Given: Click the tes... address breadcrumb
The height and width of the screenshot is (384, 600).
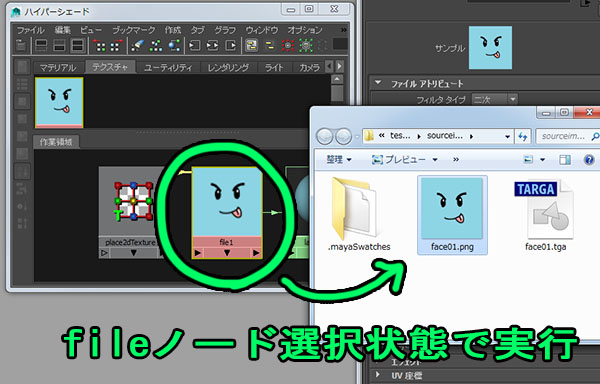Looking at the screenshot, I should (x=400, y=136).
